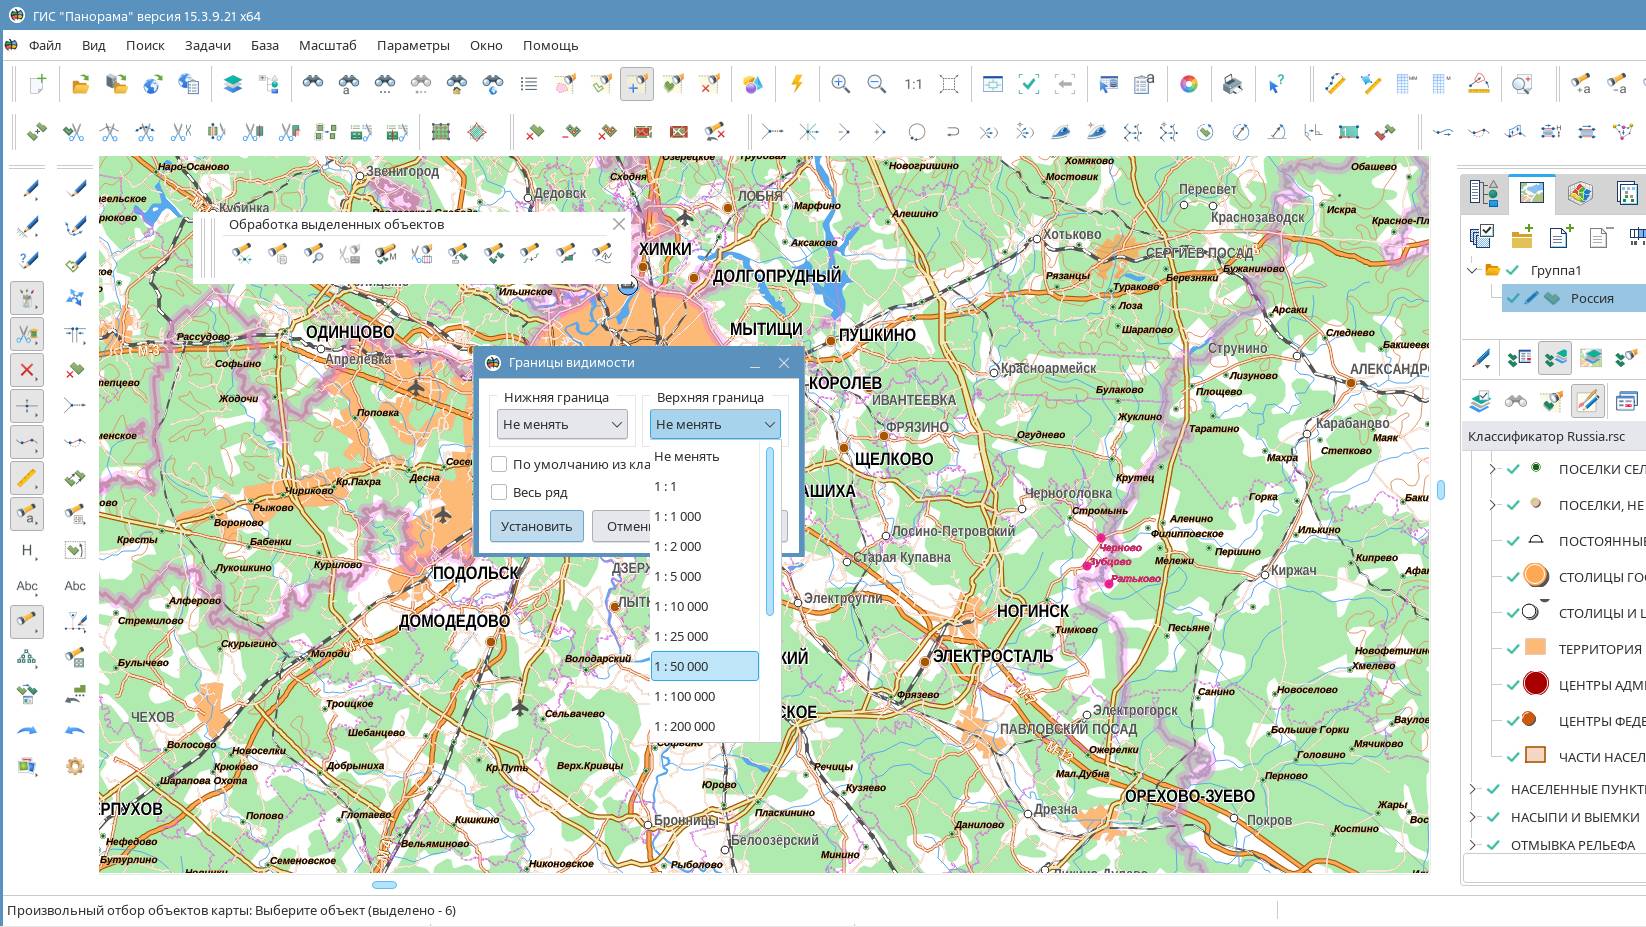
Task: Collapse the Группа1 tree group
Action: click(x=1472, y=270)
